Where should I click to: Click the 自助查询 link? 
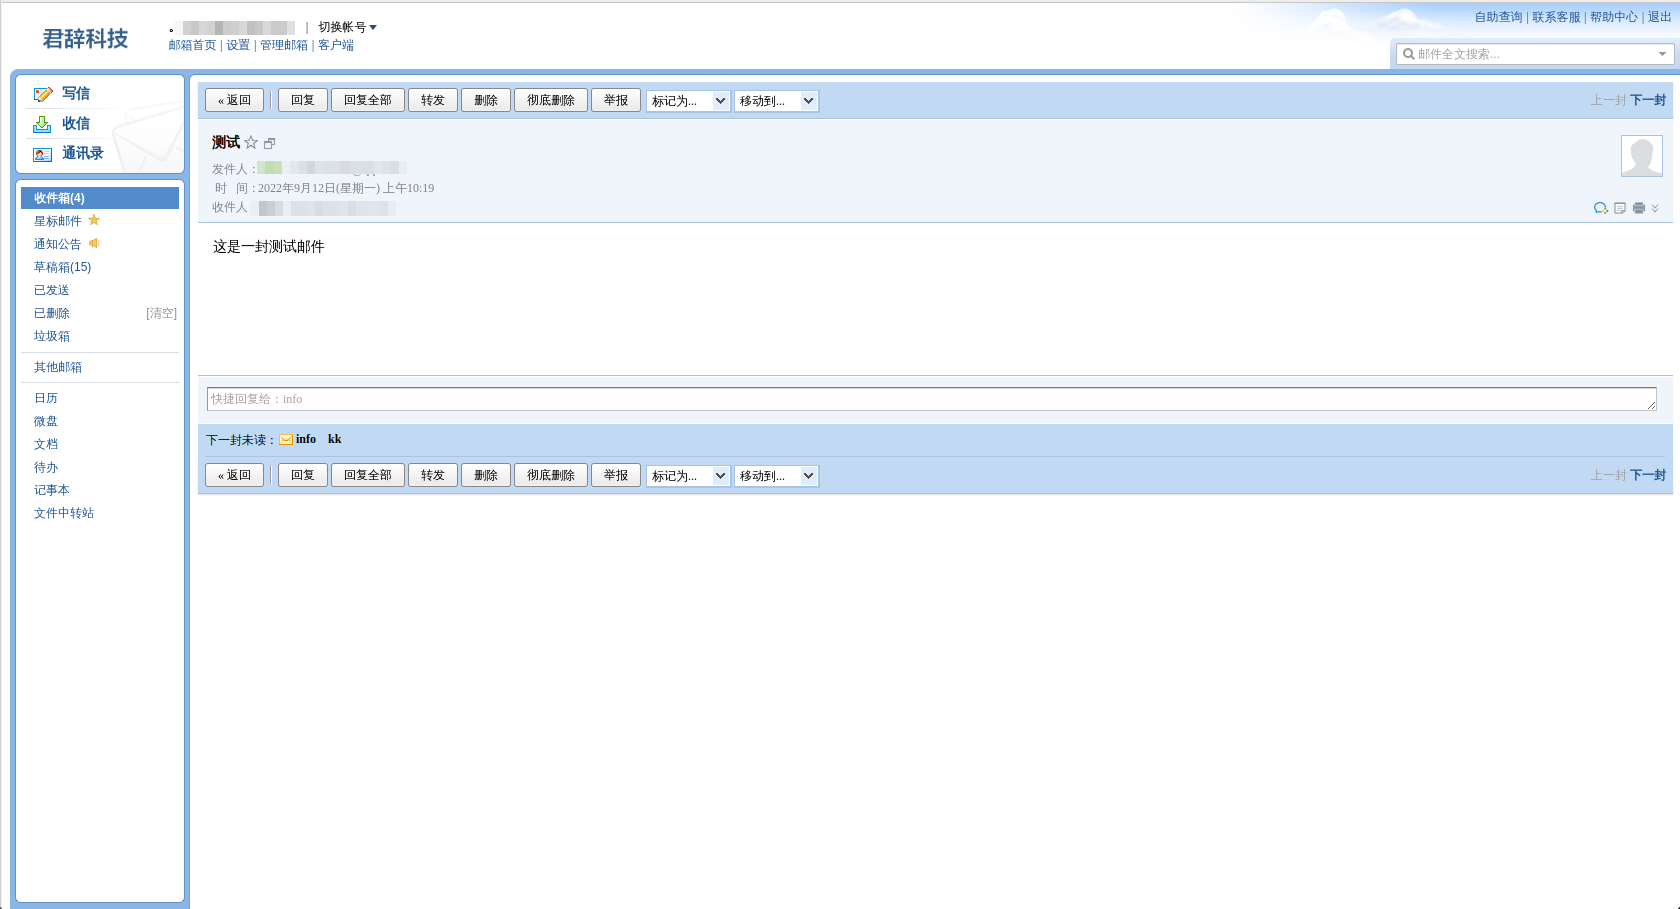[1498, 17]
